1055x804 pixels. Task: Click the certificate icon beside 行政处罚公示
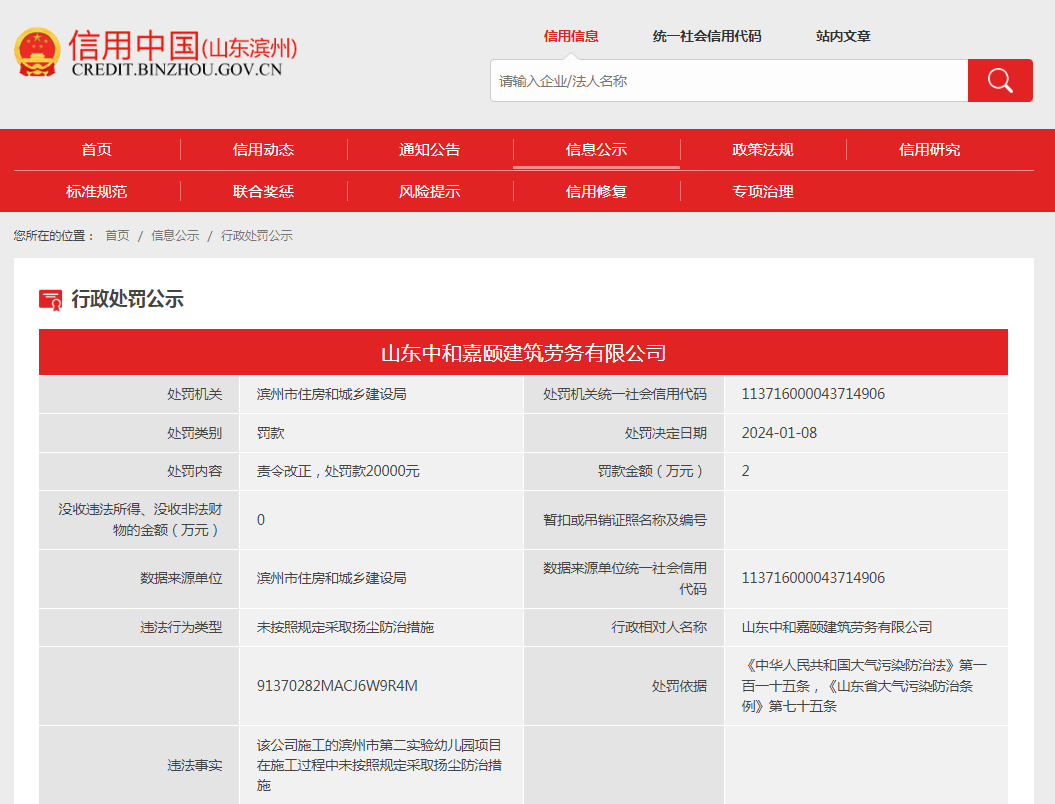50,299
